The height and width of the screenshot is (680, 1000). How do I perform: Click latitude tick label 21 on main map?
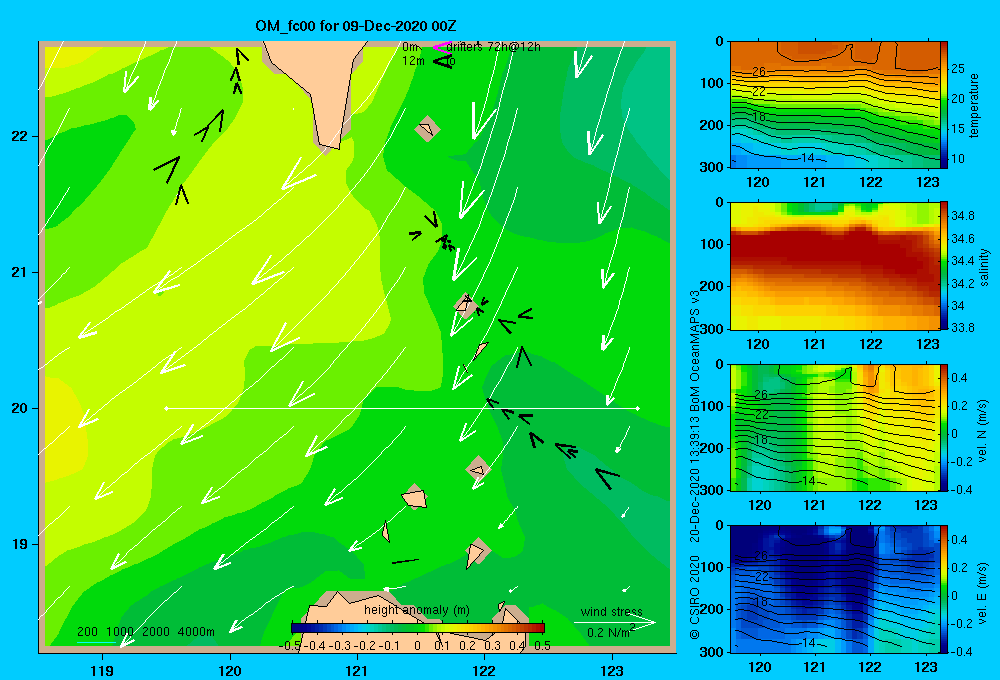[x=19, y=272]
